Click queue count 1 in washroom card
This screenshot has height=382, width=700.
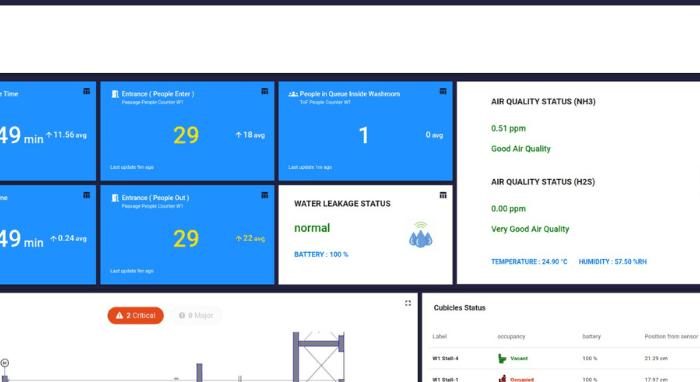(364, 135)
